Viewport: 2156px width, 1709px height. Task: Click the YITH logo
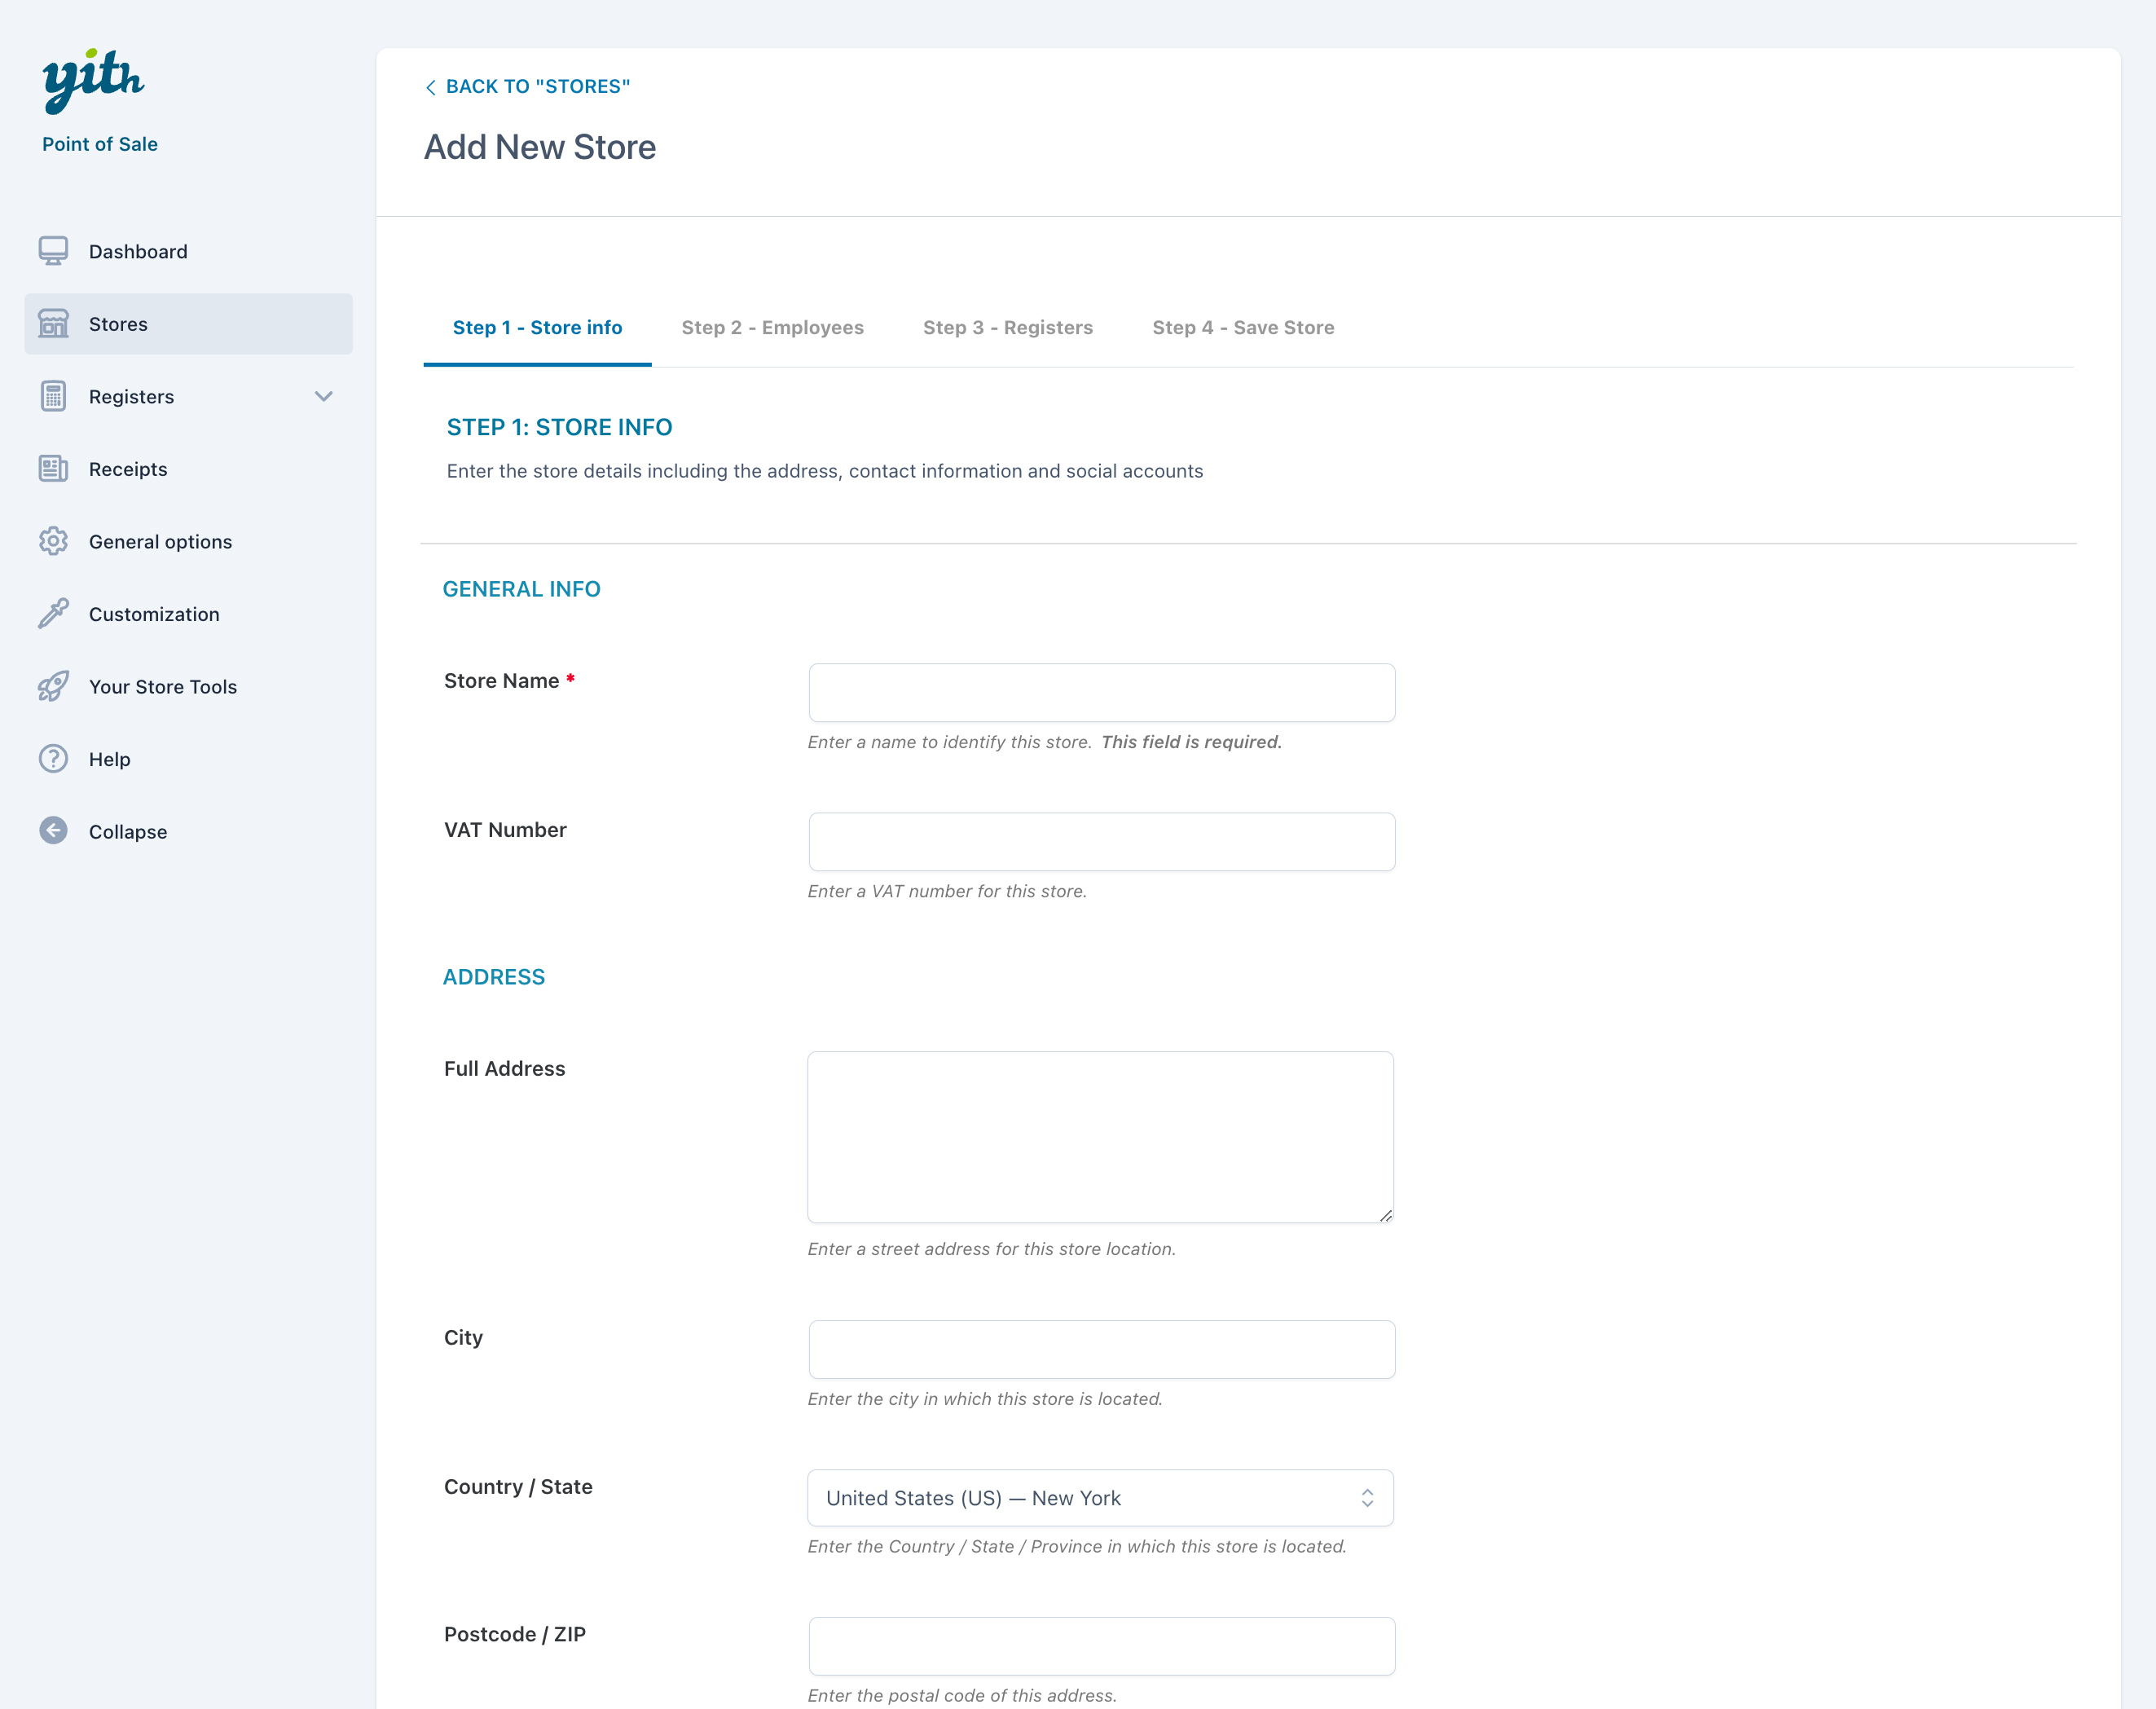coord(93,80)
